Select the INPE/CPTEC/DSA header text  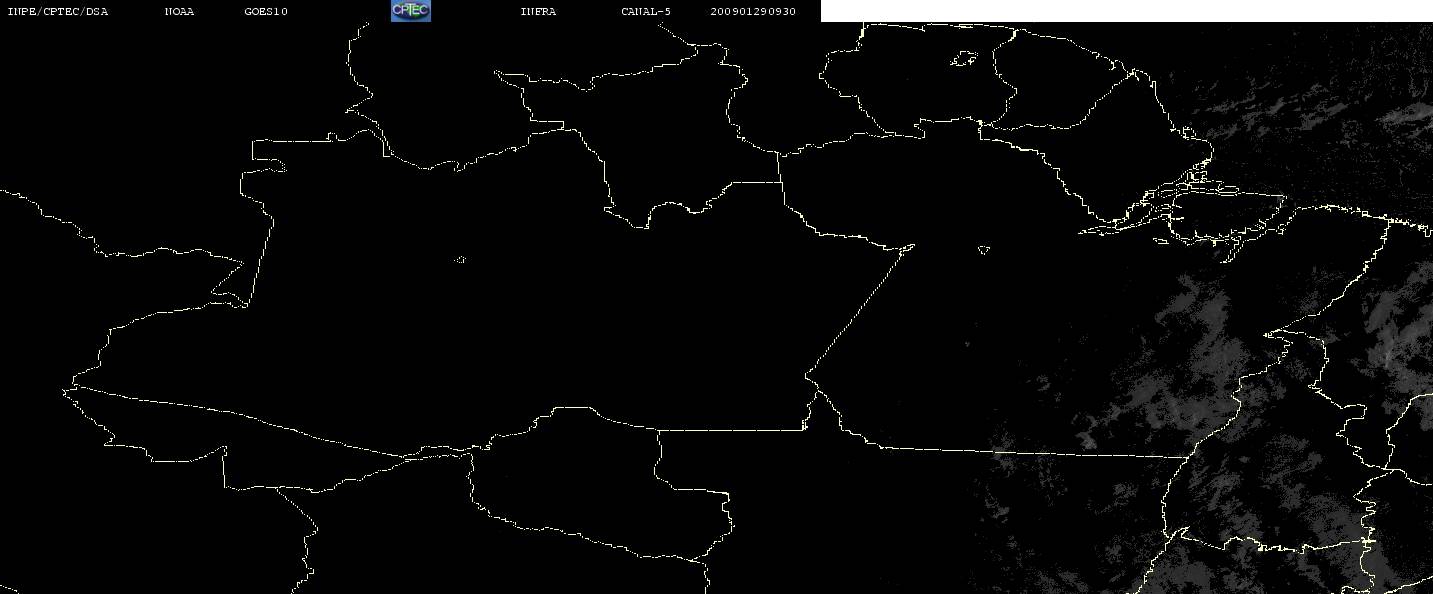click(x=57, y=11)
